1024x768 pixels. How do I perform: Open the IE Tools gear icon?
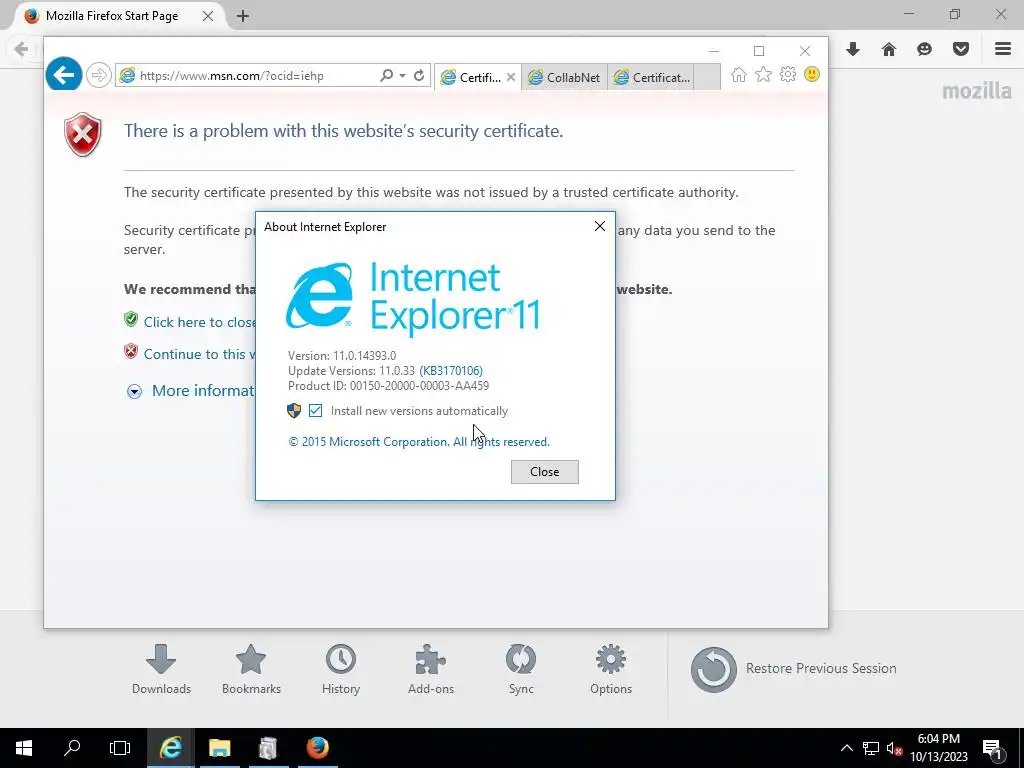point(788,74)
